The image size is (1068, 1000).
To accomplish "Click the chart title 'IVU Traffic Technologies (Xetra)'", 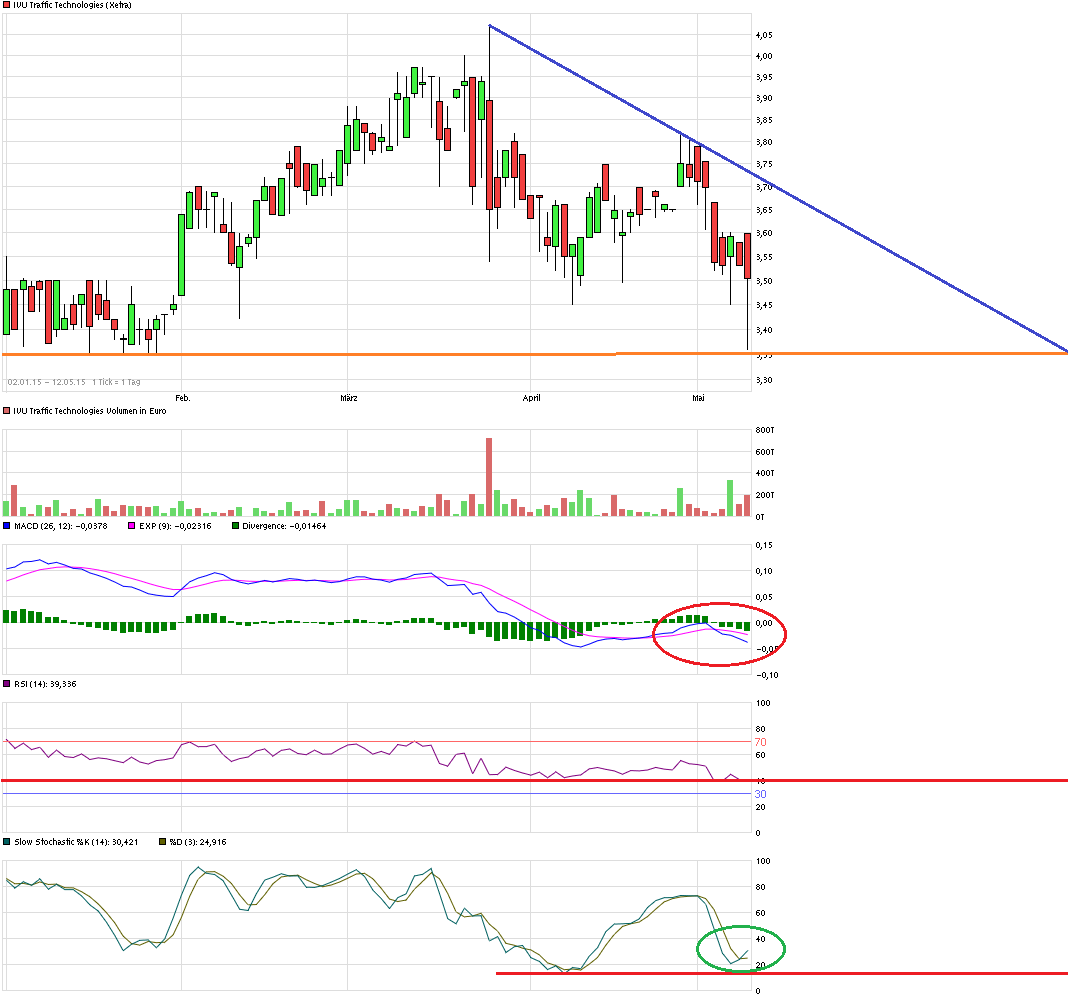I will (x=72, y=5).
